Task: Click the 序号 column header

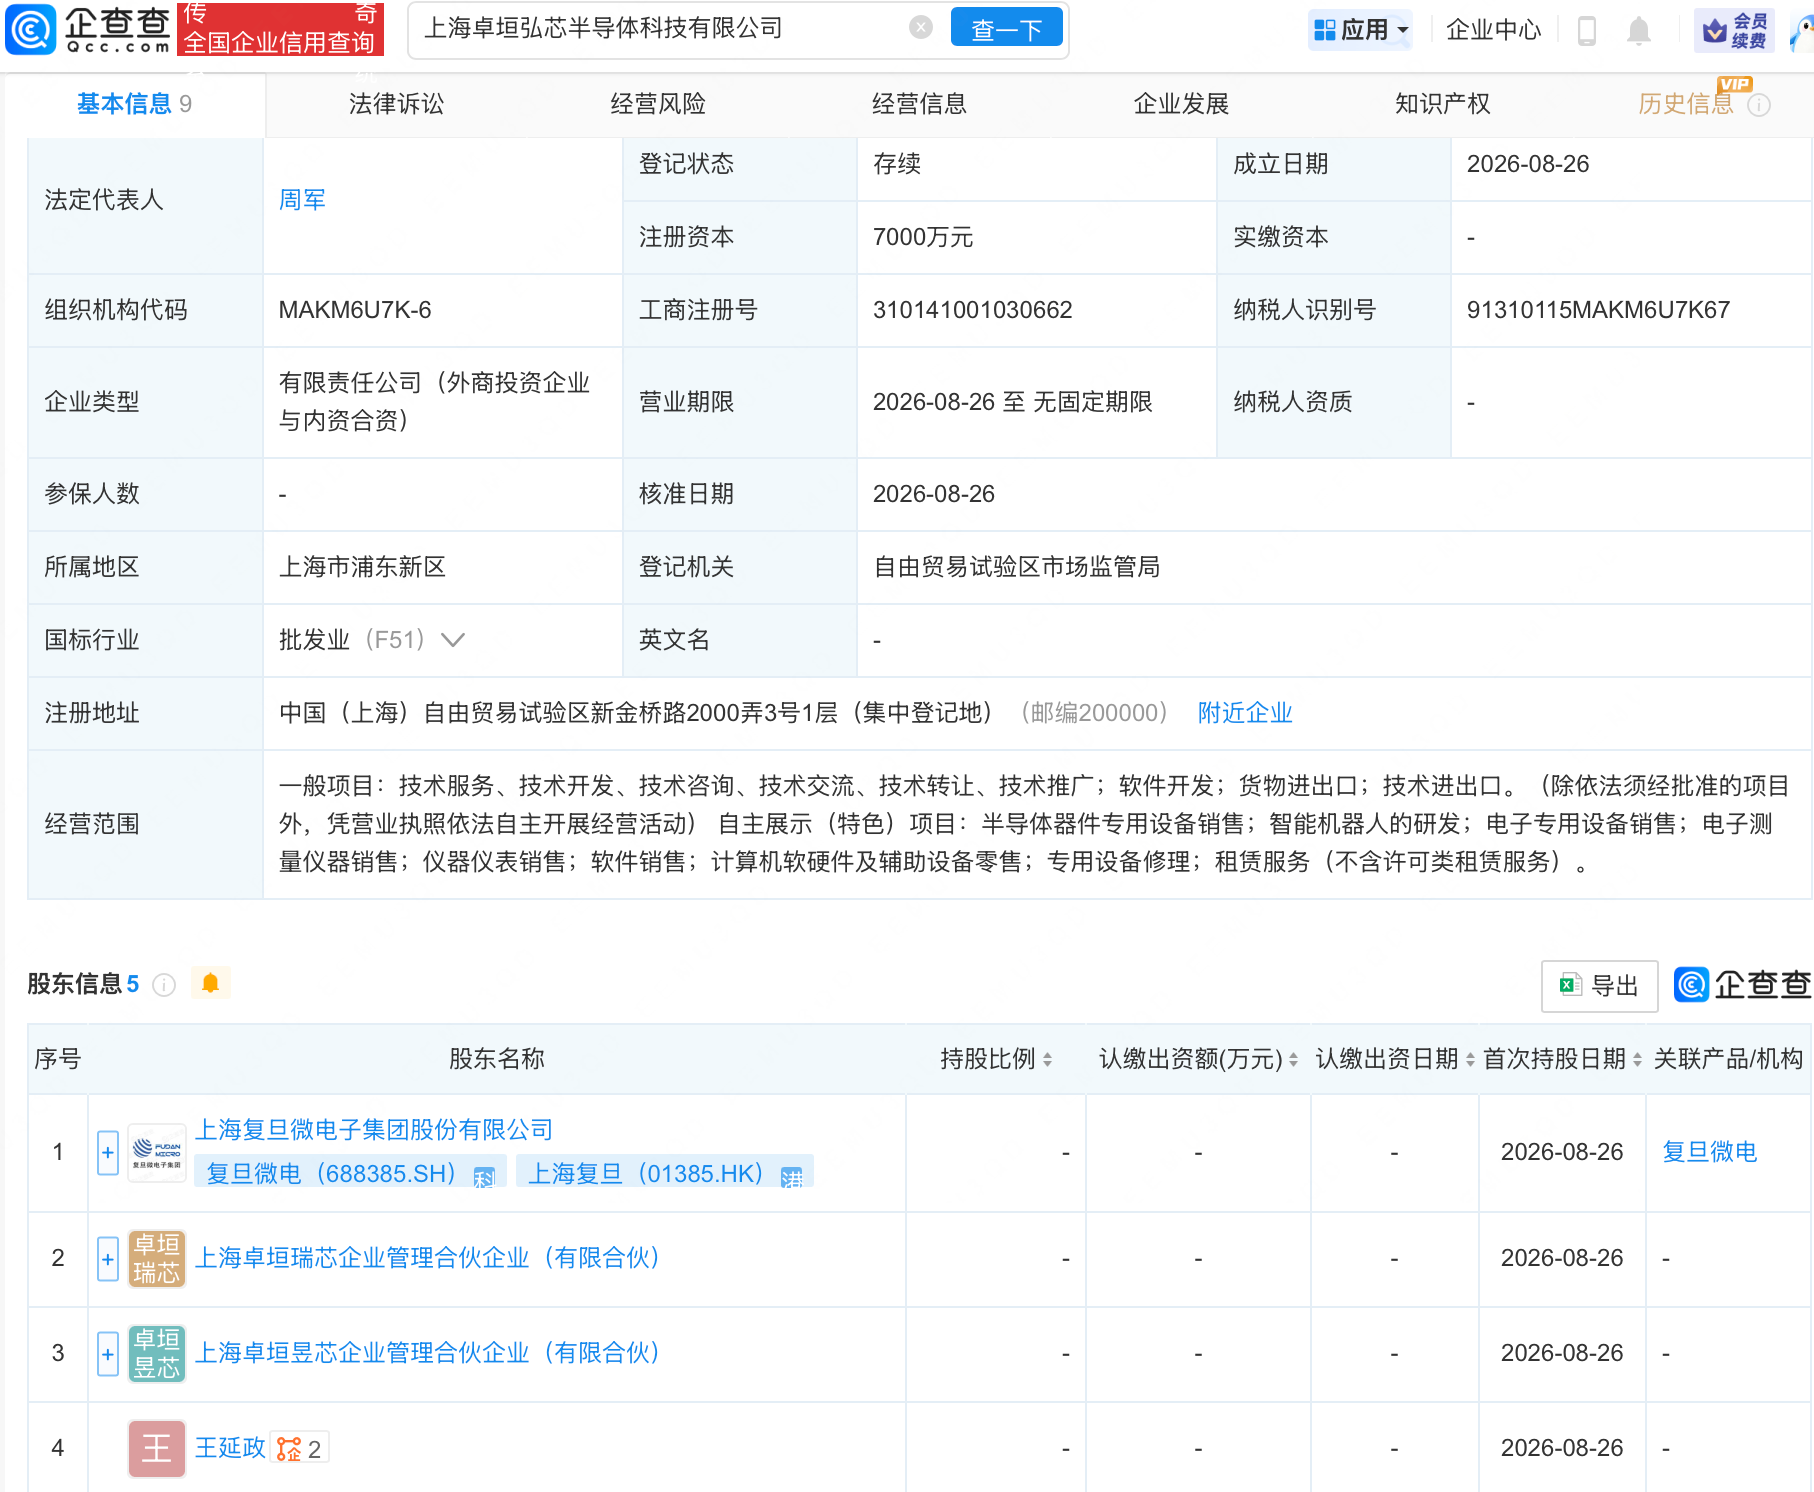Action: (58, 1059)
